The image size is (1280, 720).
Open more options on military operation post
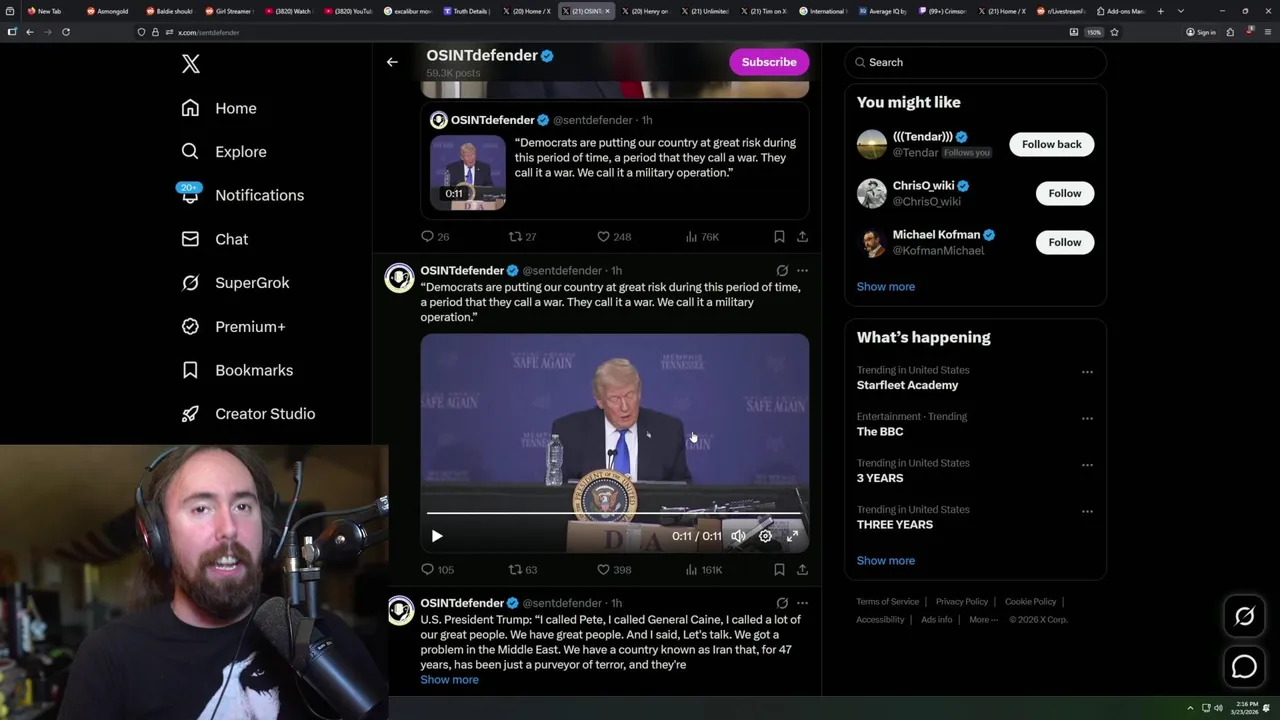(802, 270)
